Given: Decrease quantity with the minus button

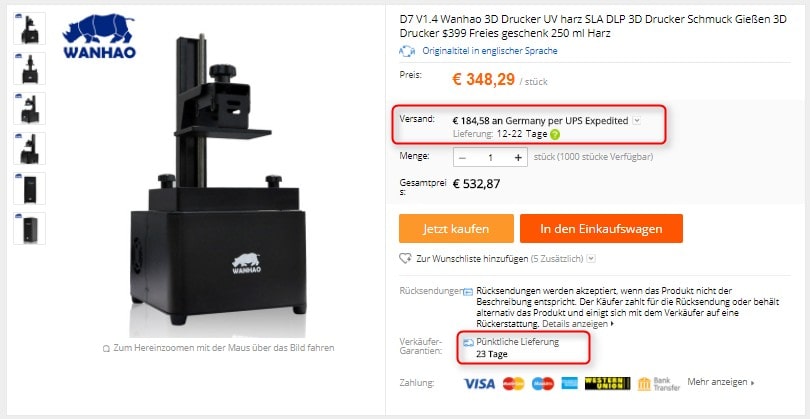Looking at the screenshot, I should (462, 158).
